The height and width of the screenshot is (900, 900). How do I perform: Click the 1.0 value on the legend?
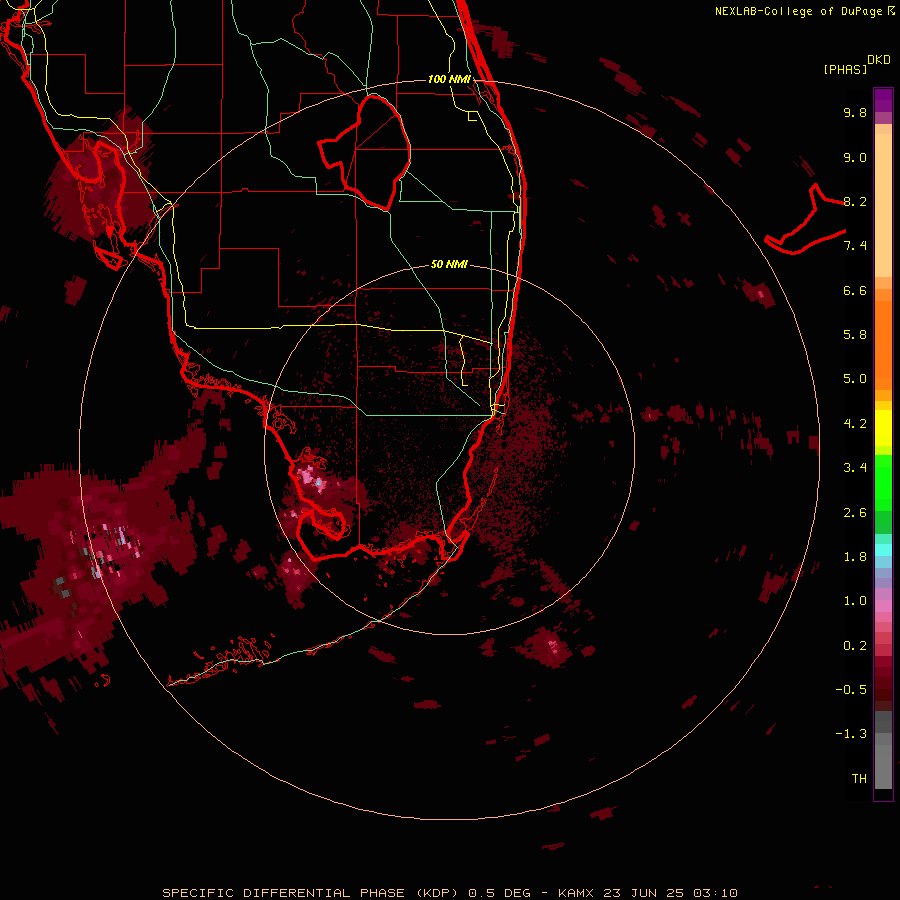[855, 601]
